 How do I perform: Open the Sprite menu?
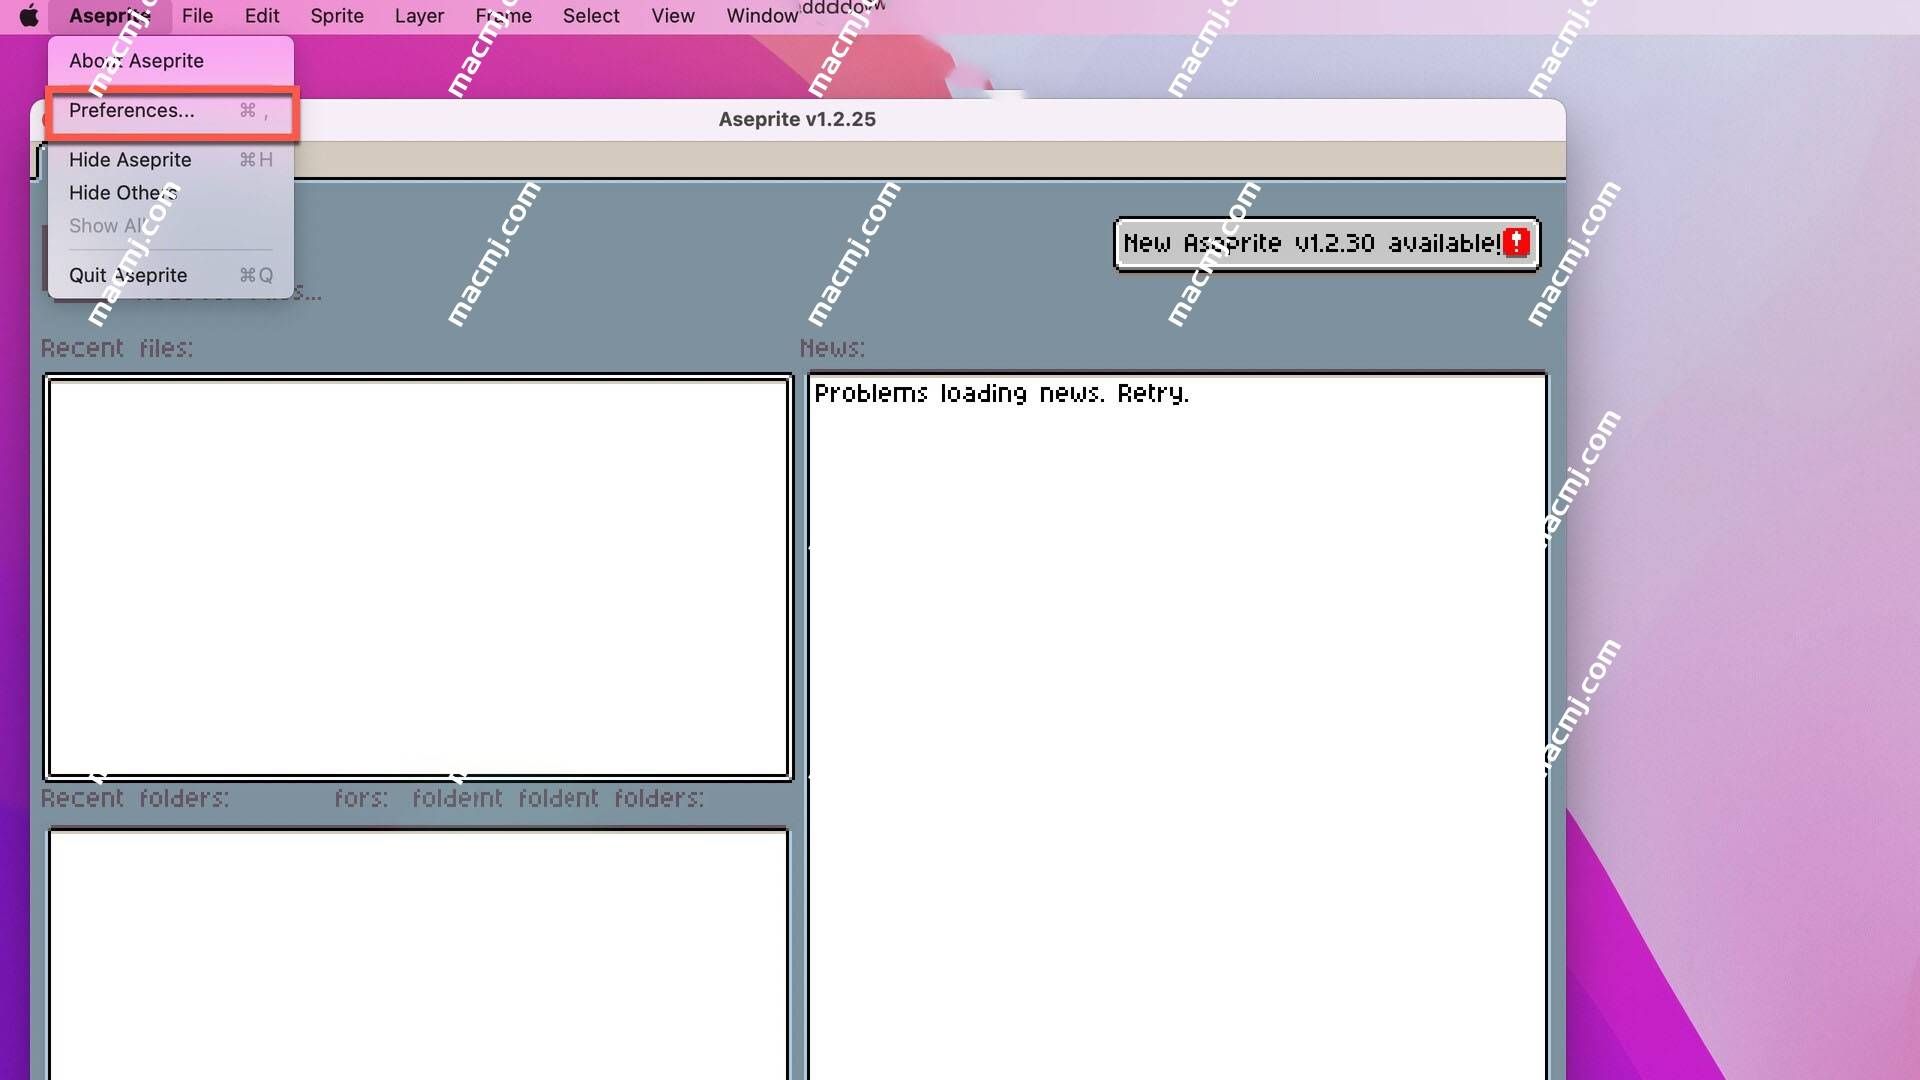(x=337, y=16)
